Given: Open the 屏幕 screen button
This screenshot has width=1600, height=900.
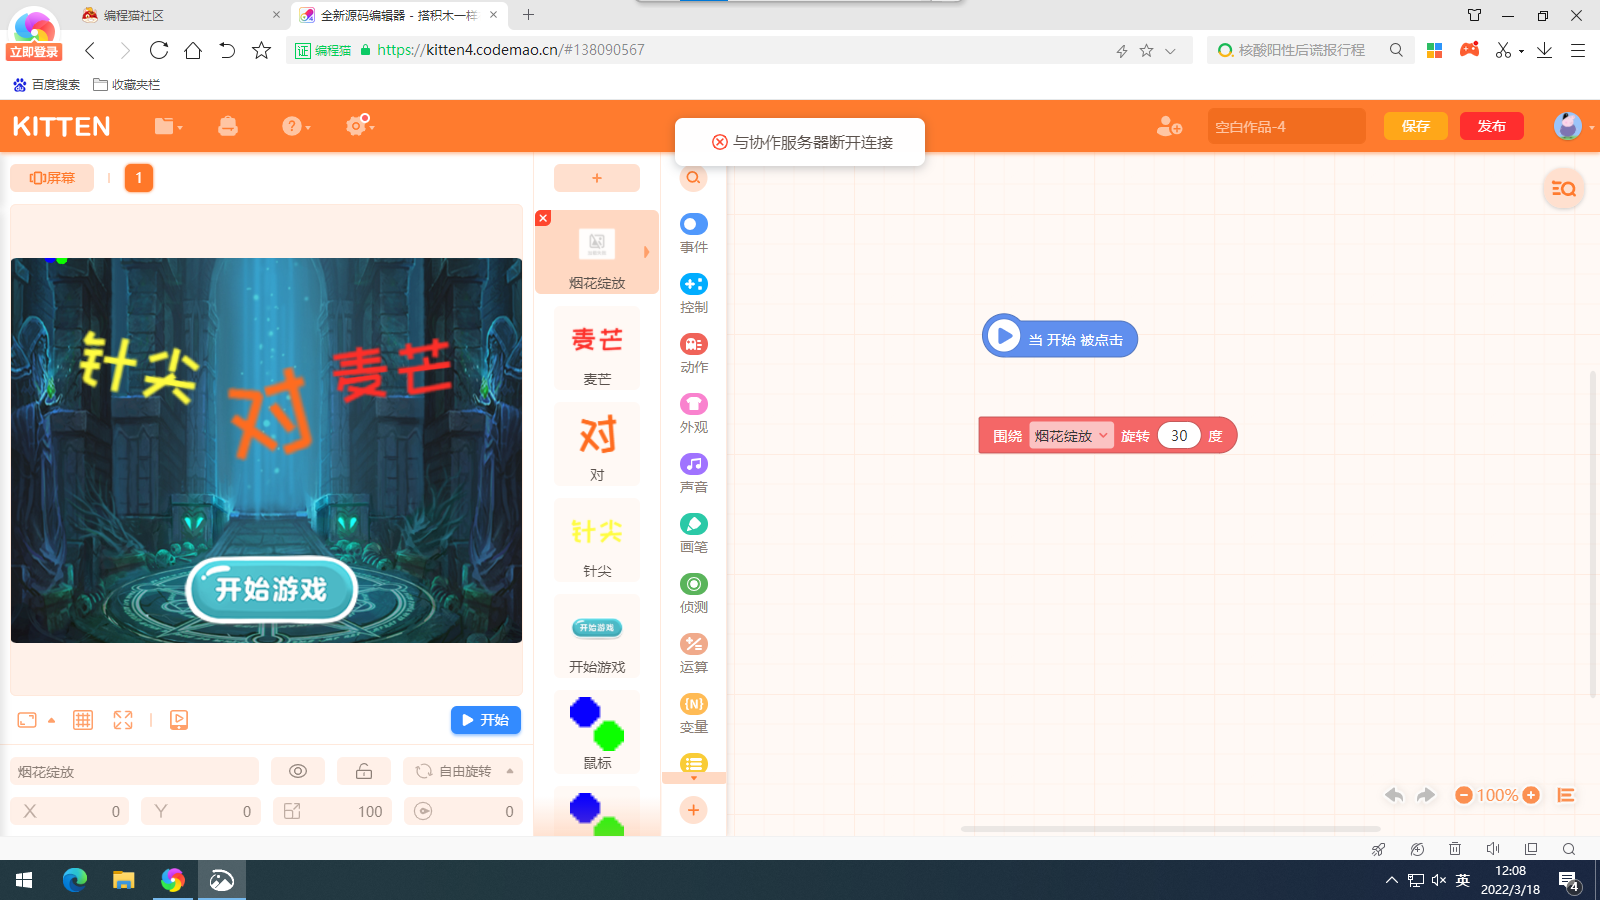Looking at the screenshot, I should (x=52, y=178).
